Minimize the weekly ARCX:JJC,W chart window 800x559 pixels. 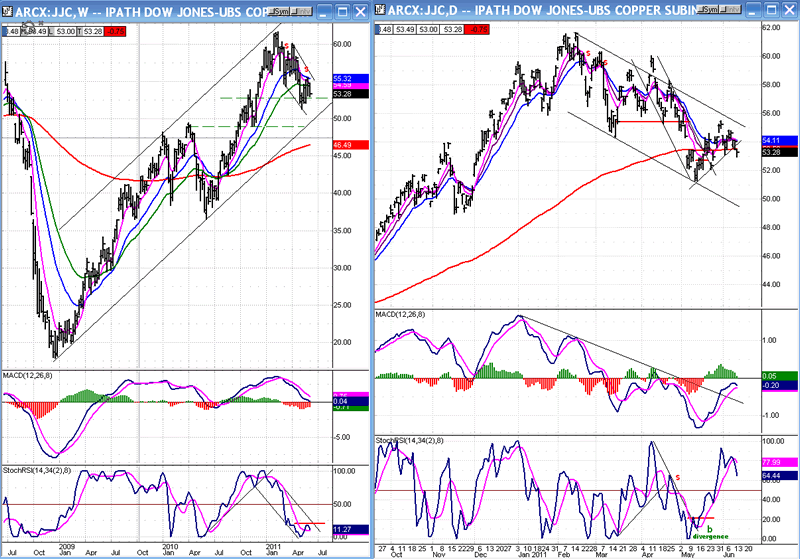pyautogui.click(x=324, y=11)
